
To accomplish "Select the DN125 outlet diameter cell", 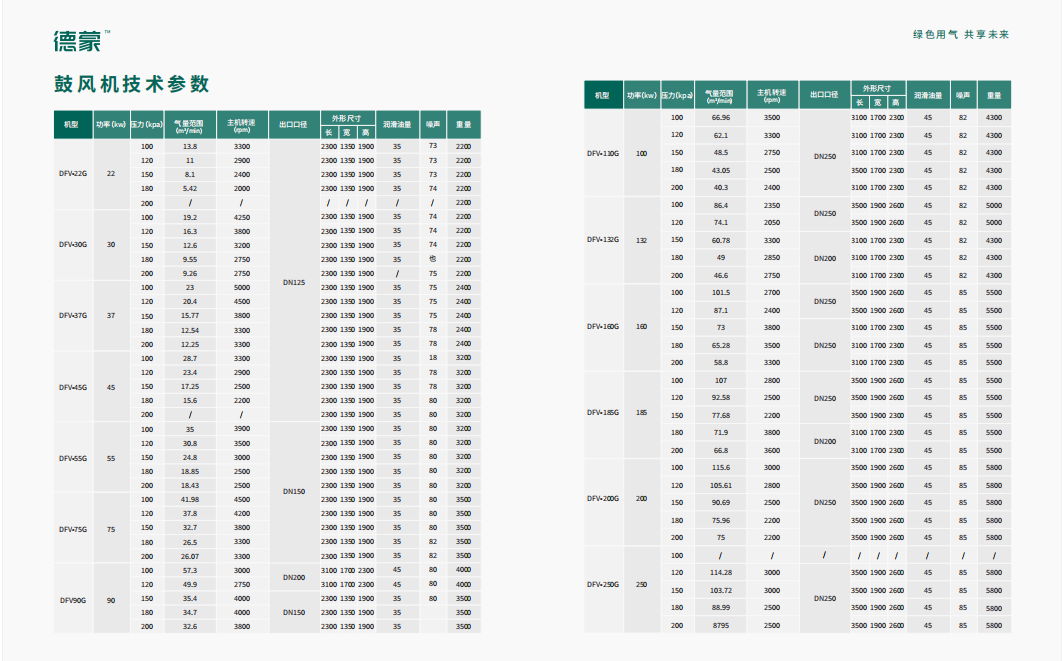I will click(x=294, y=282).
